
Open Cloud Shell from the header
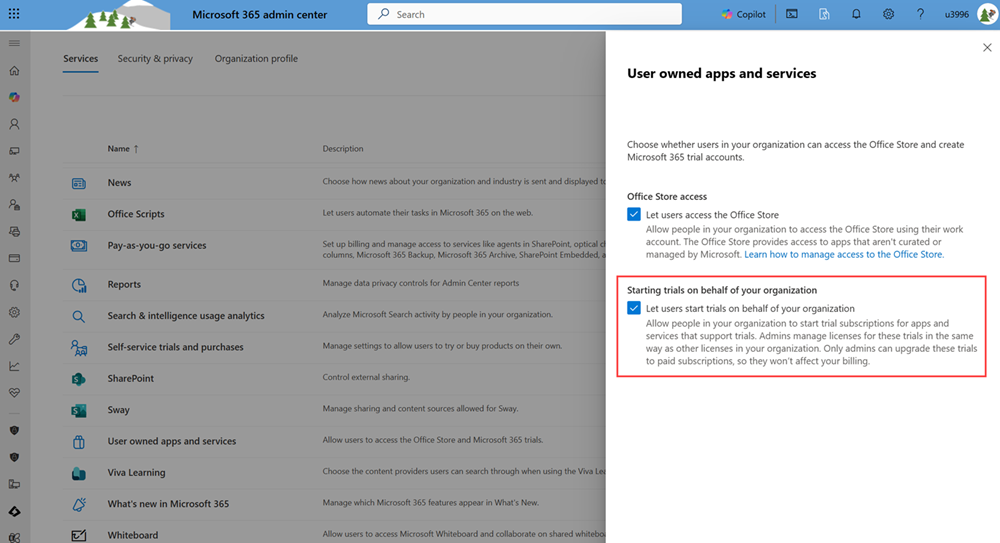791,15
